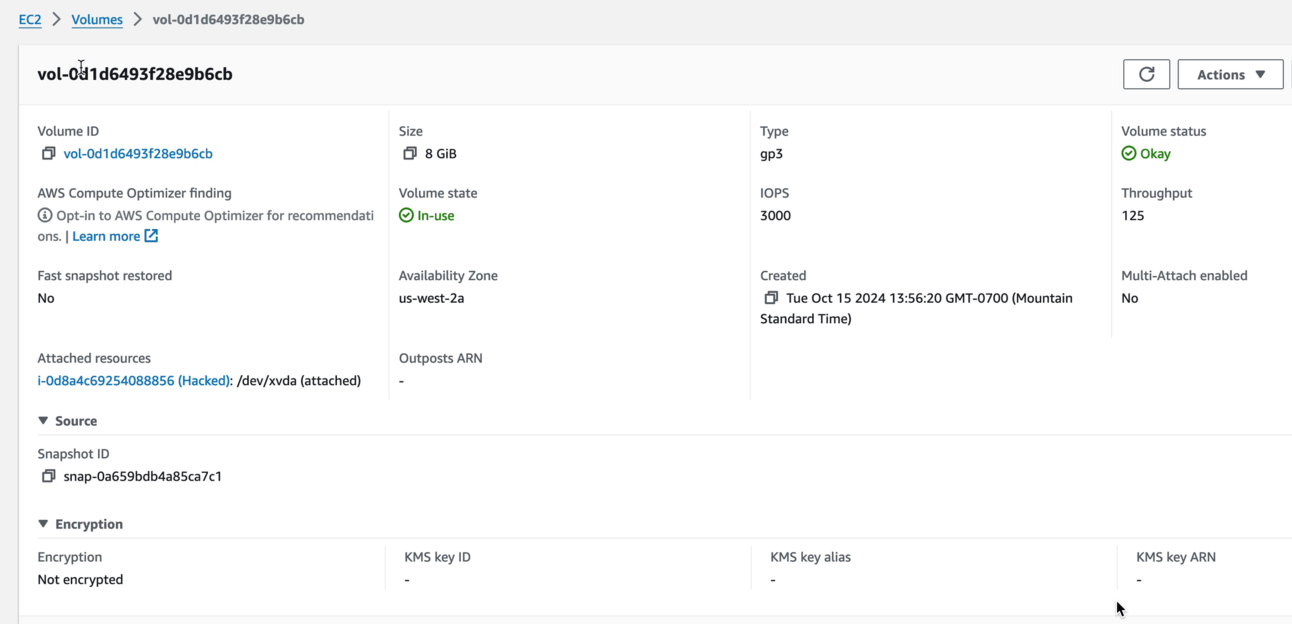Navigate to EC2 via breadcrumb

pyautogui.click(x=29, y=18)
